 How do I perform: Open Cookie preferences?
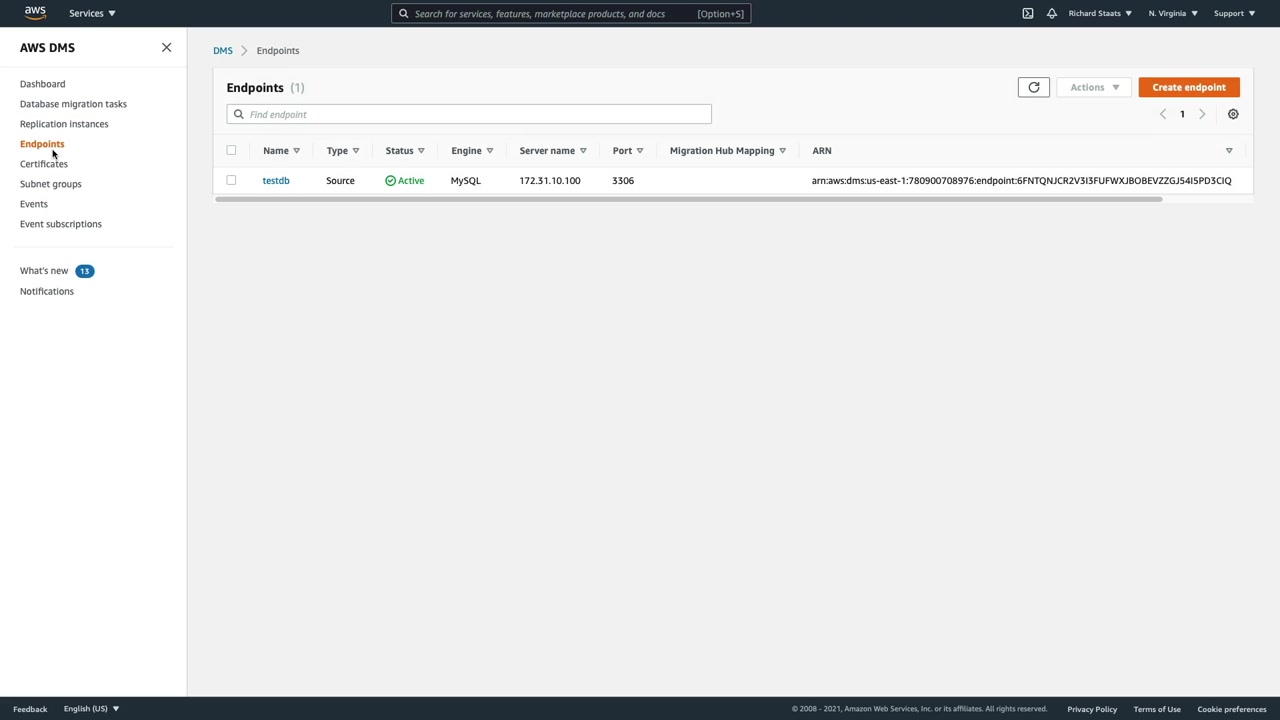(x=1232, y=709)
